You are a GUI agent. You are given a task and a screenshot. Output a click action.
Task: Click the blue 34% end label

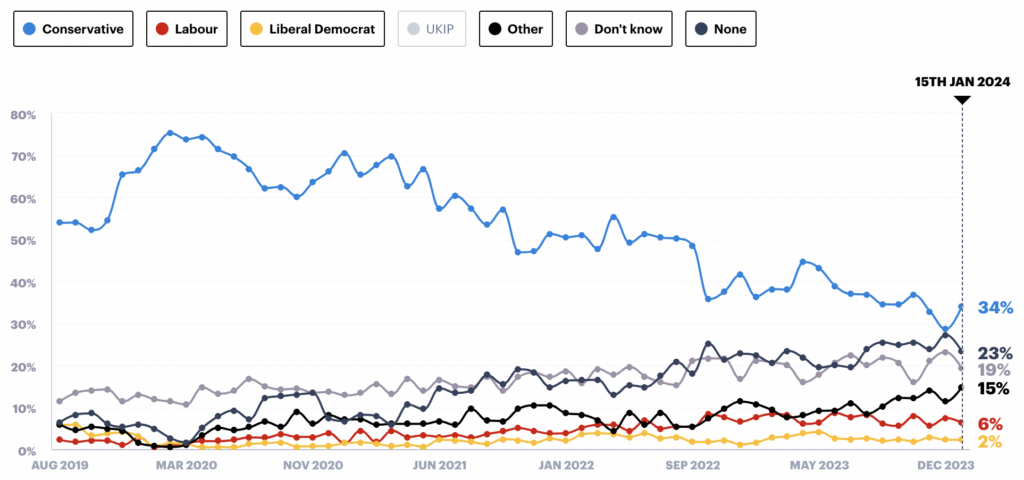tap(995, 307)
